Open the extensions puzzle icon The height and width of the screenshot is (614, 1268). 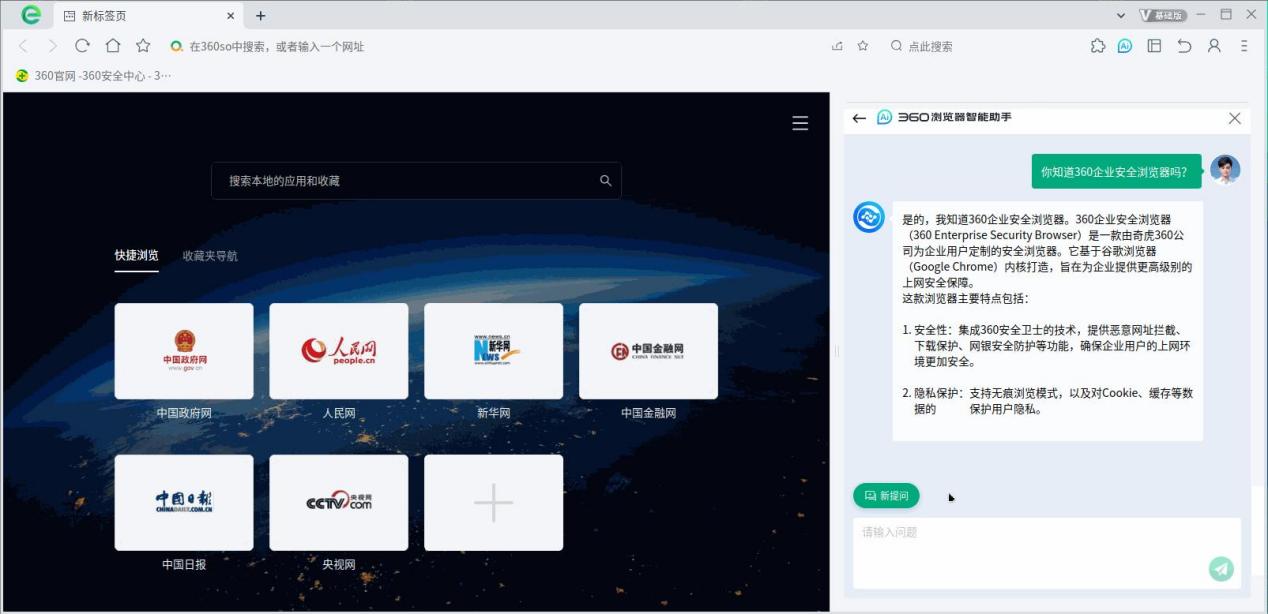click(x=1097, y=46)
